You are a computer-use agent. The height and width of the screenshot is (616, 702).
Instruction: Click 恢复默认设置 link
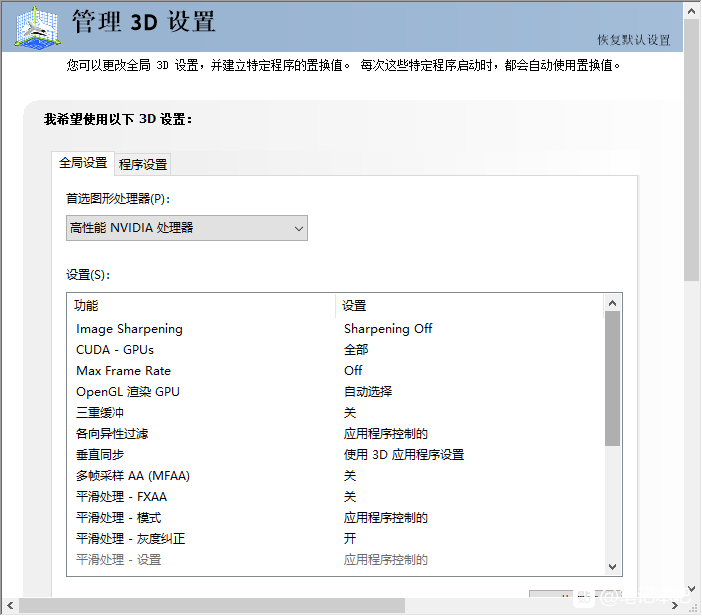[x=634, y=40]
